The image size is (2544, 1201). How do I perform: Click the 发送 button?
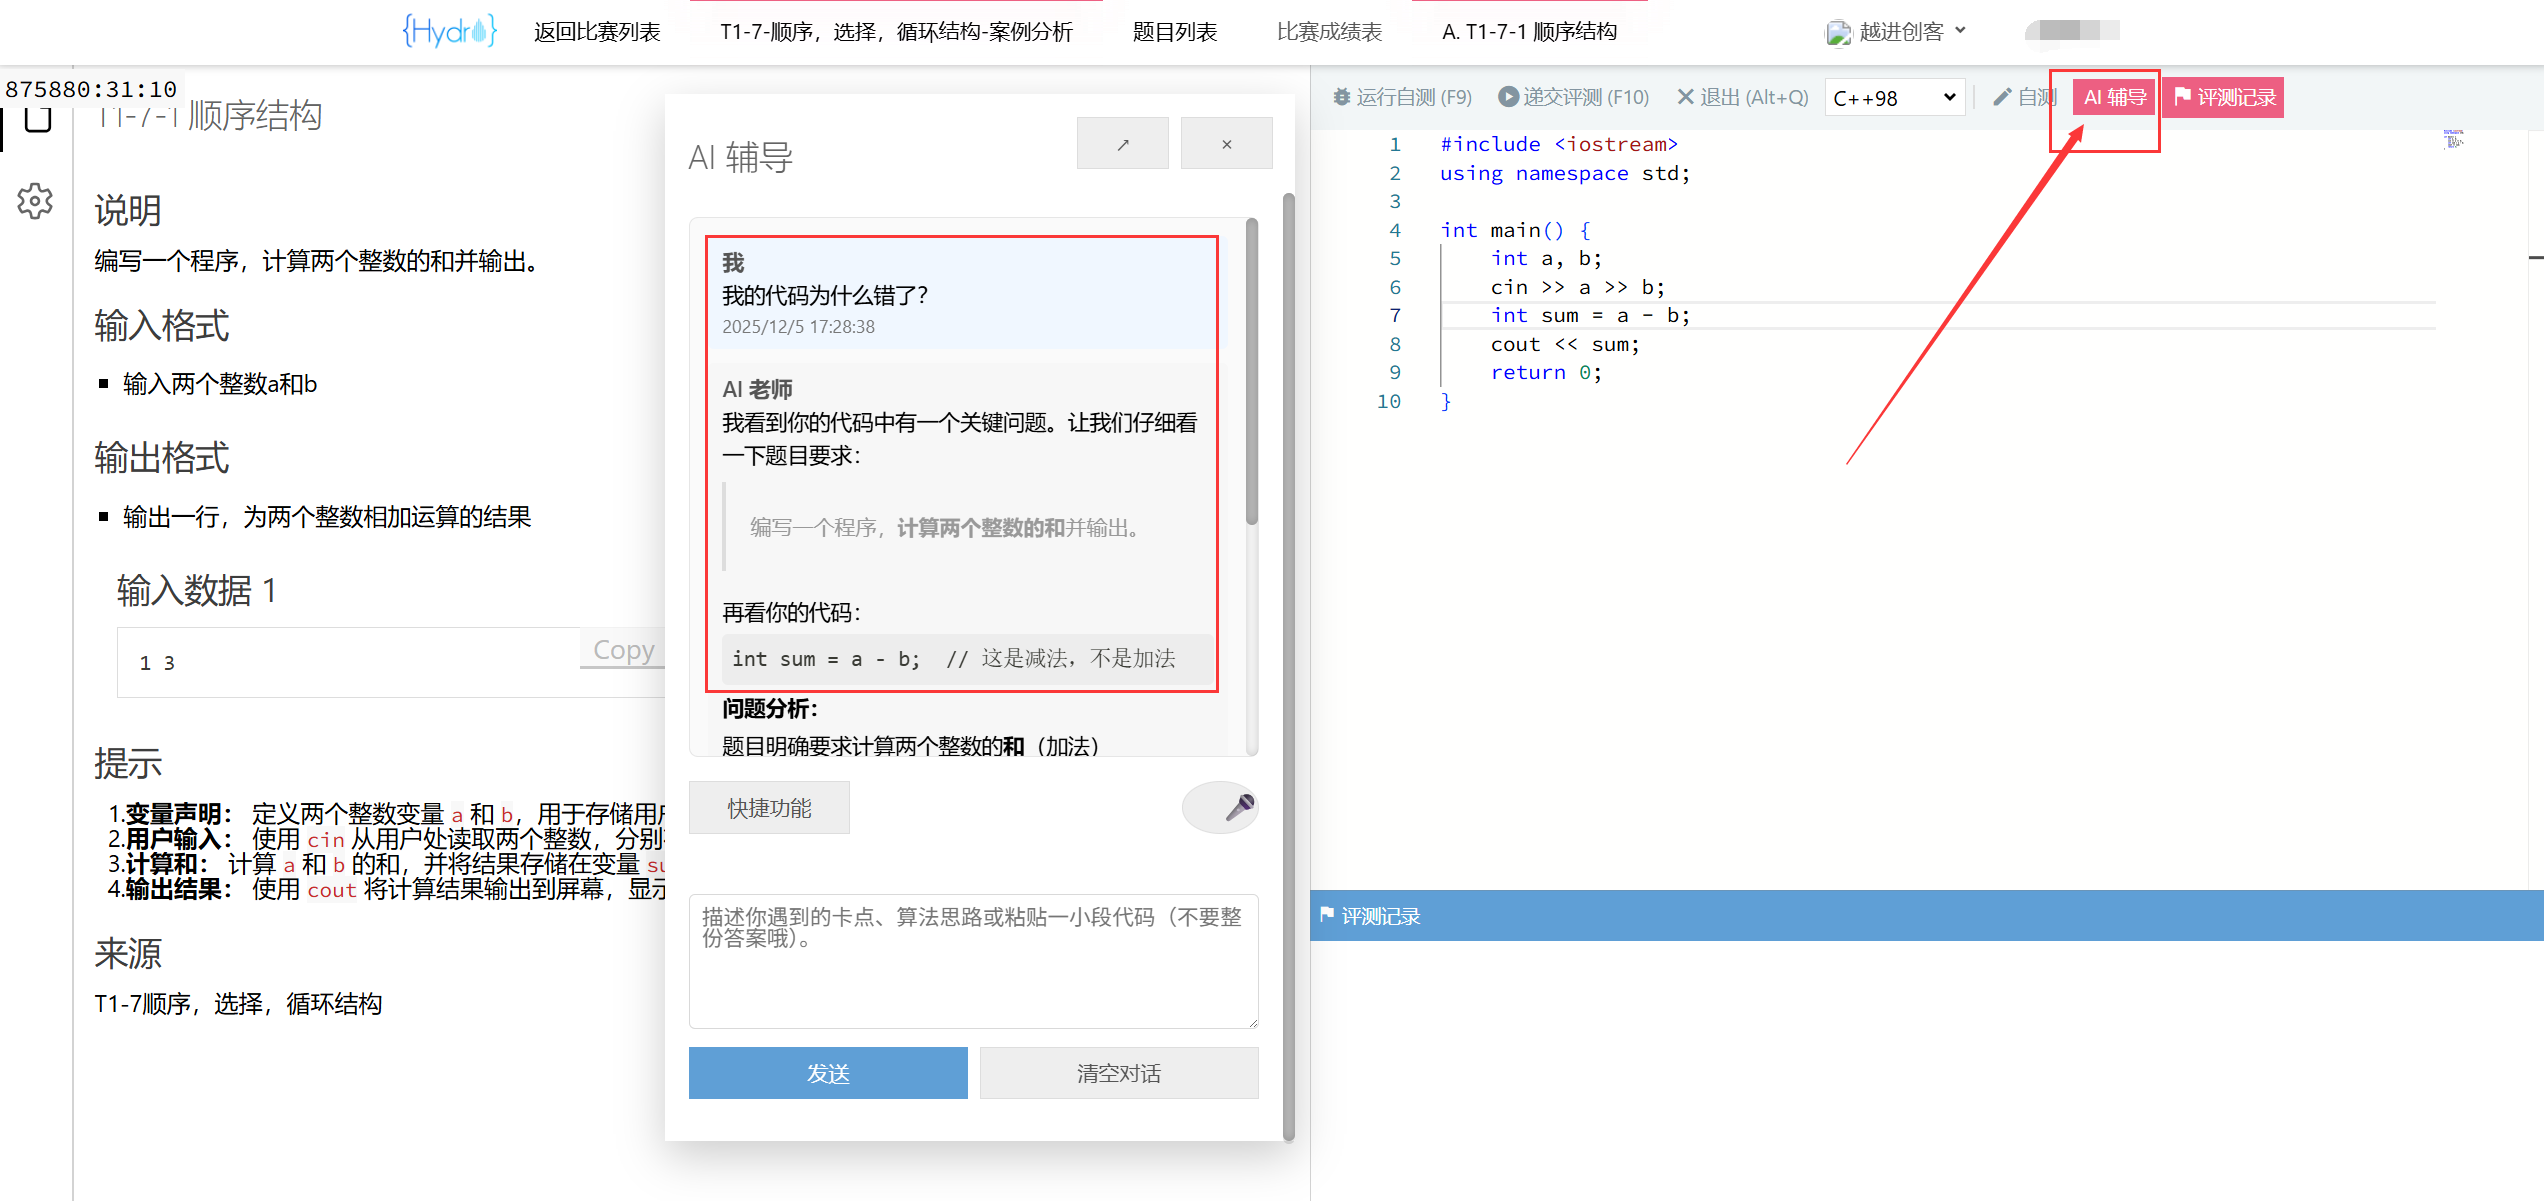click(827, 1073)
